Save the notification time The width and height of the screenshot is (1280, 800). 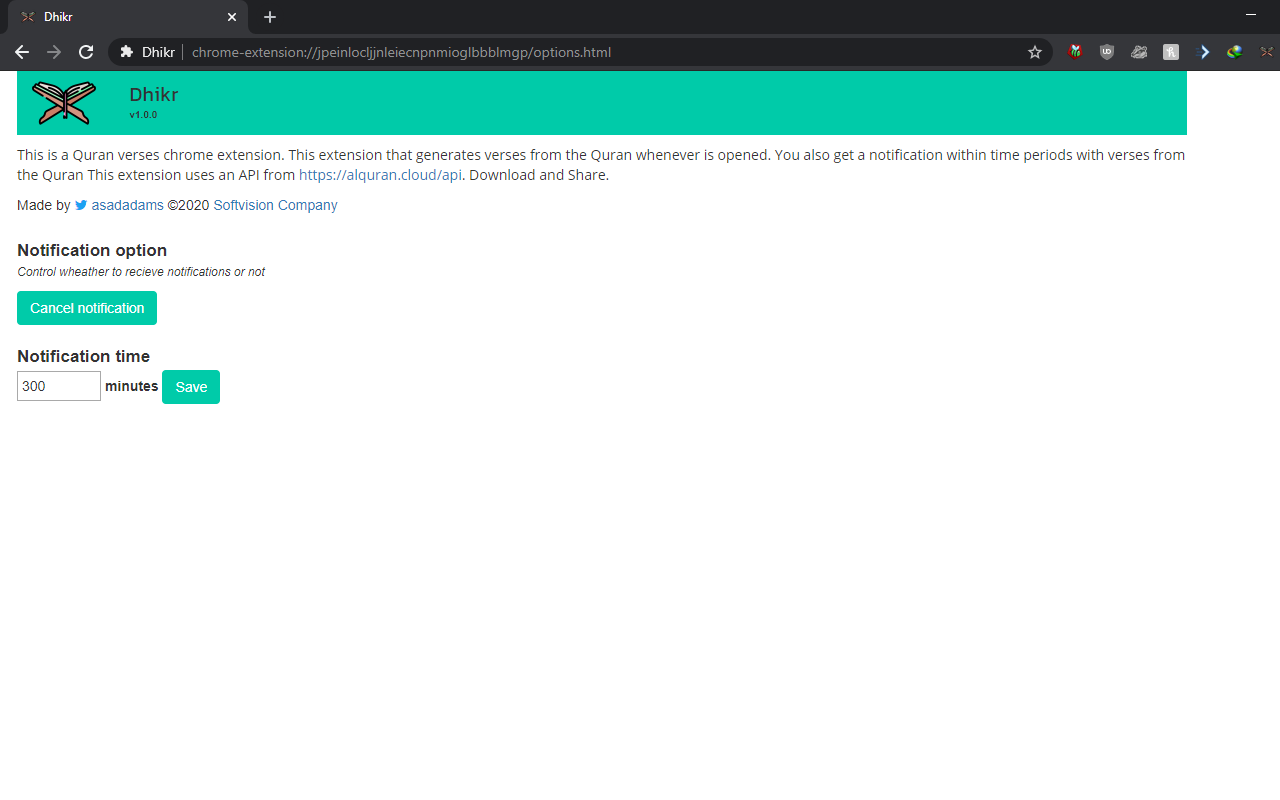[x=191, y=387]
